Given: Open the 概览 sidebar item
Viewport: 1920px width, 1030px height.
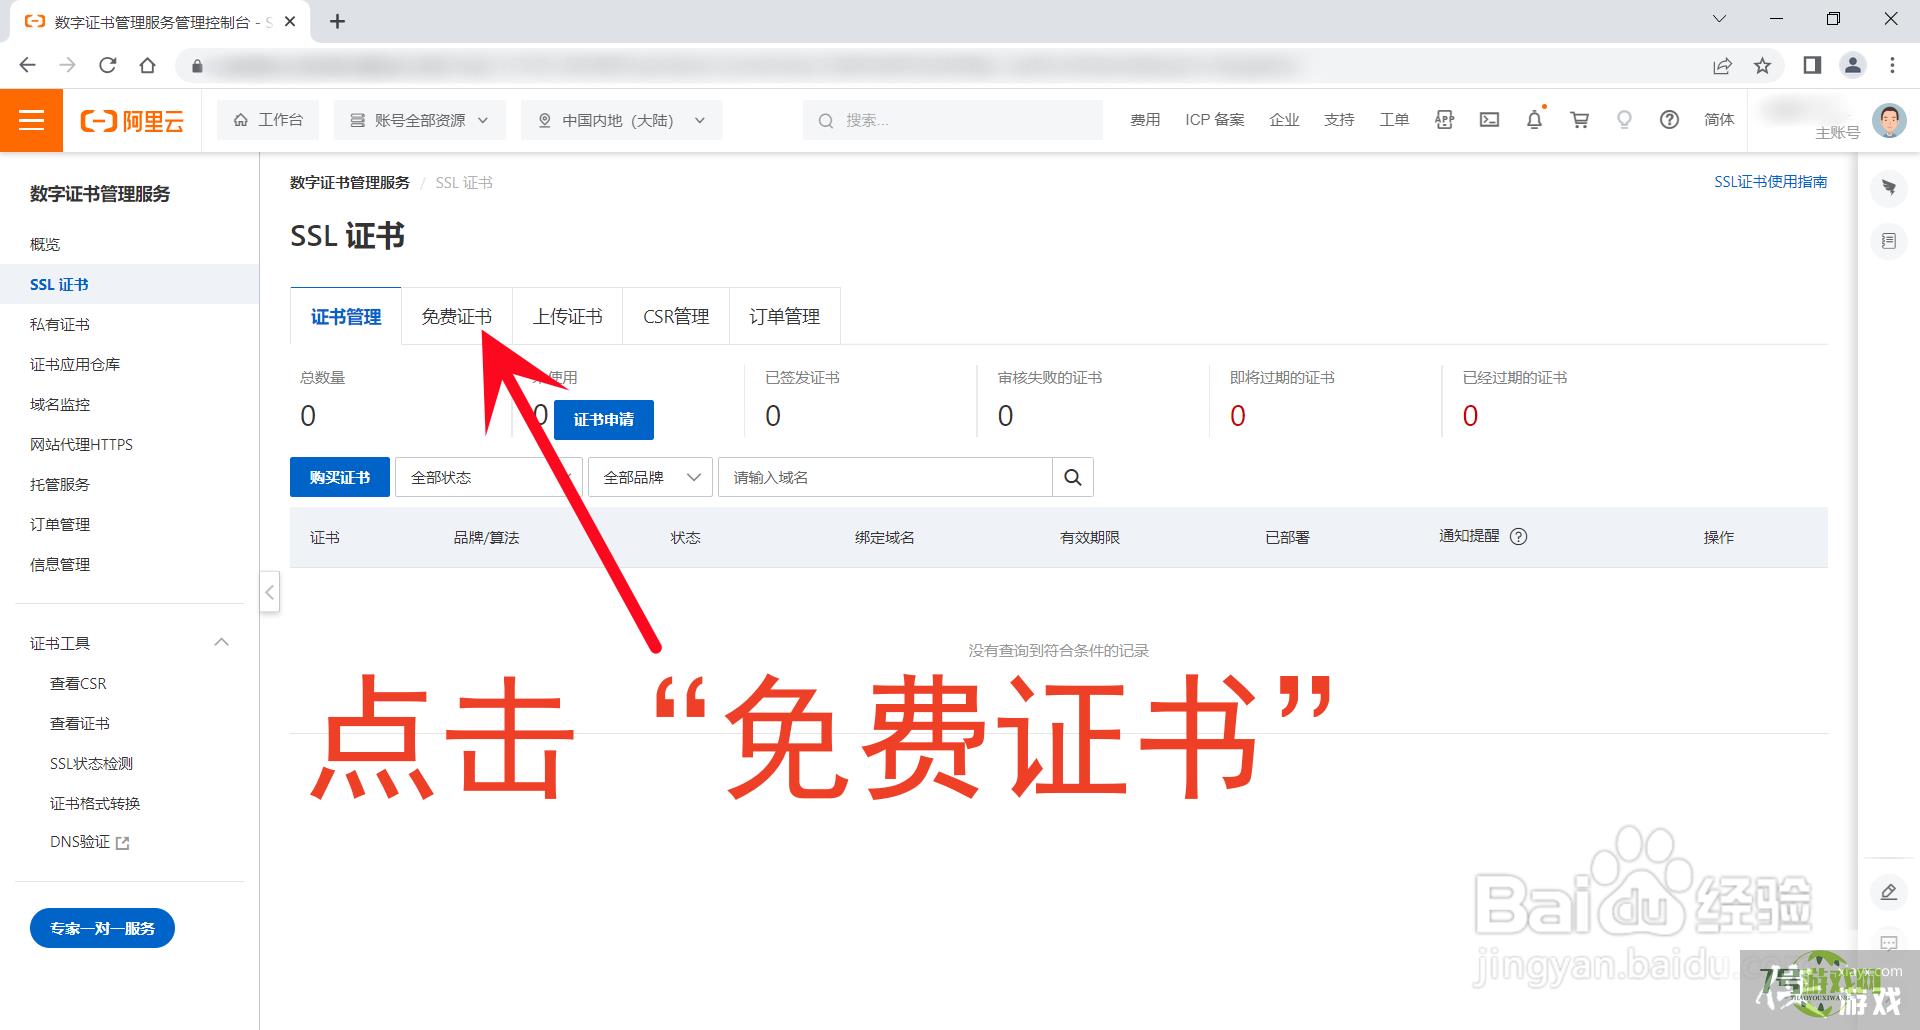Looking at the screenshot, I should [x=45, y=244].
